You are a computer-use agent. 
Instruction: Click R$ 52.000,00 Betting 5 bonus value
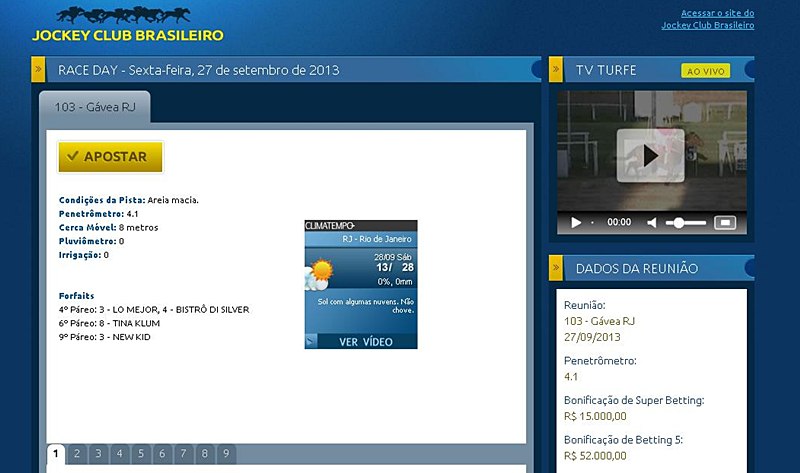click(595, 456)
